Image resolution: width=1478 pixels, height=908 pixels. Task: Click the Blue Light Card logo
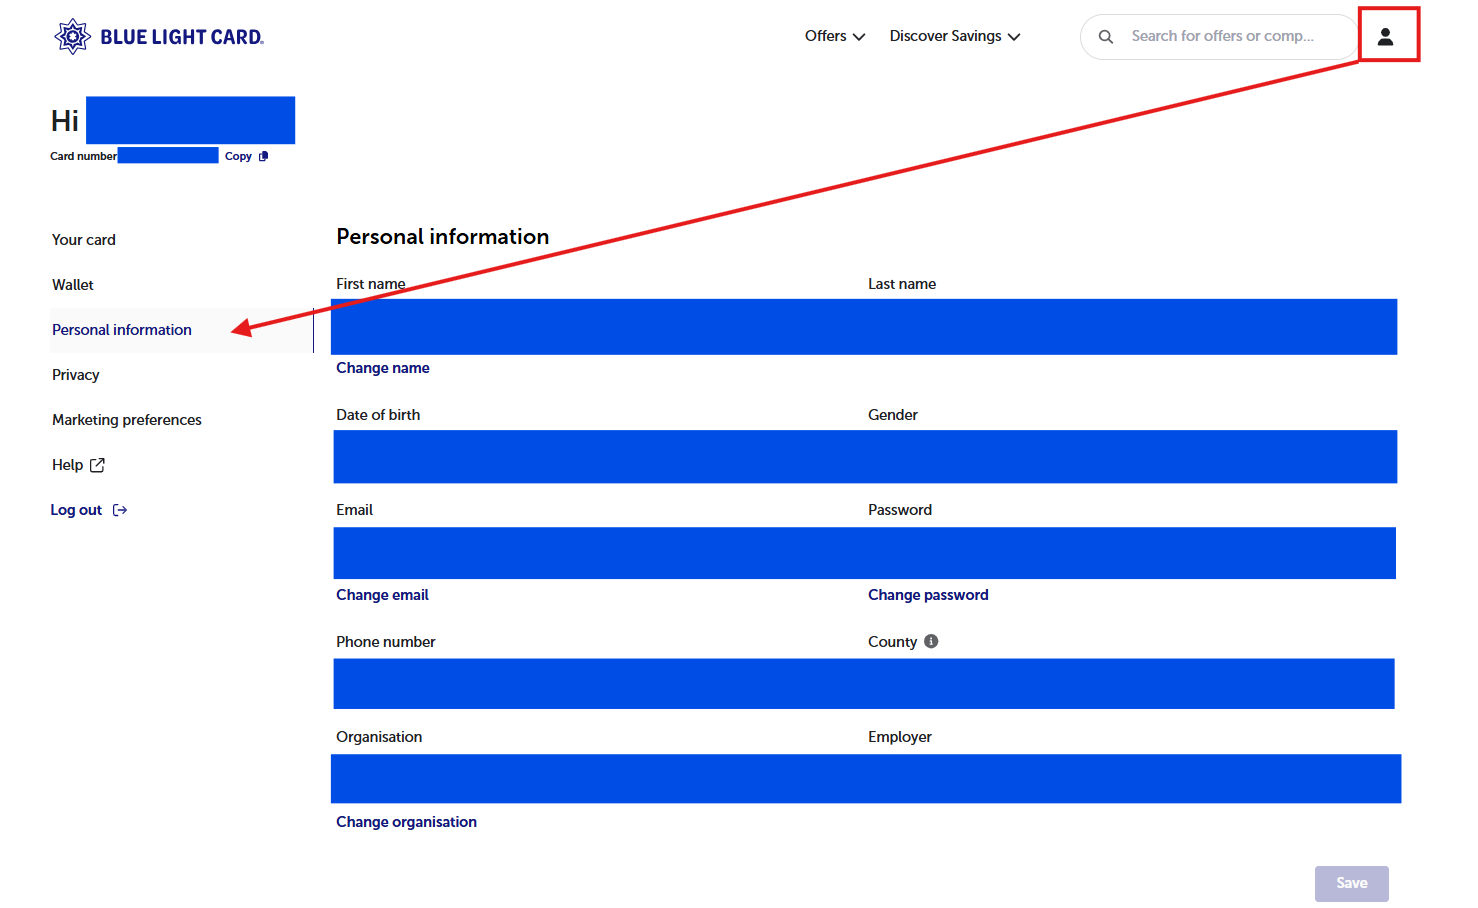tap(159, 37)
